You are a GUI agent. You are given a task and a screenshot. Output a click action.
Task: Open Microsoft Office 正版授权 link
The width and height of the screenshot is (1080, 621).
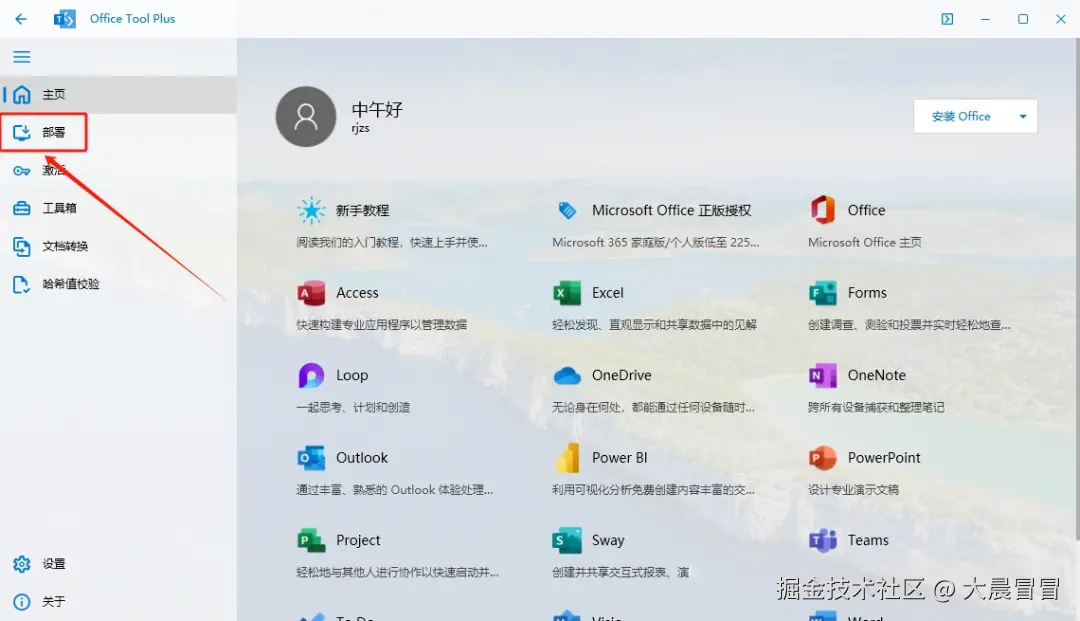pos(672,210)
